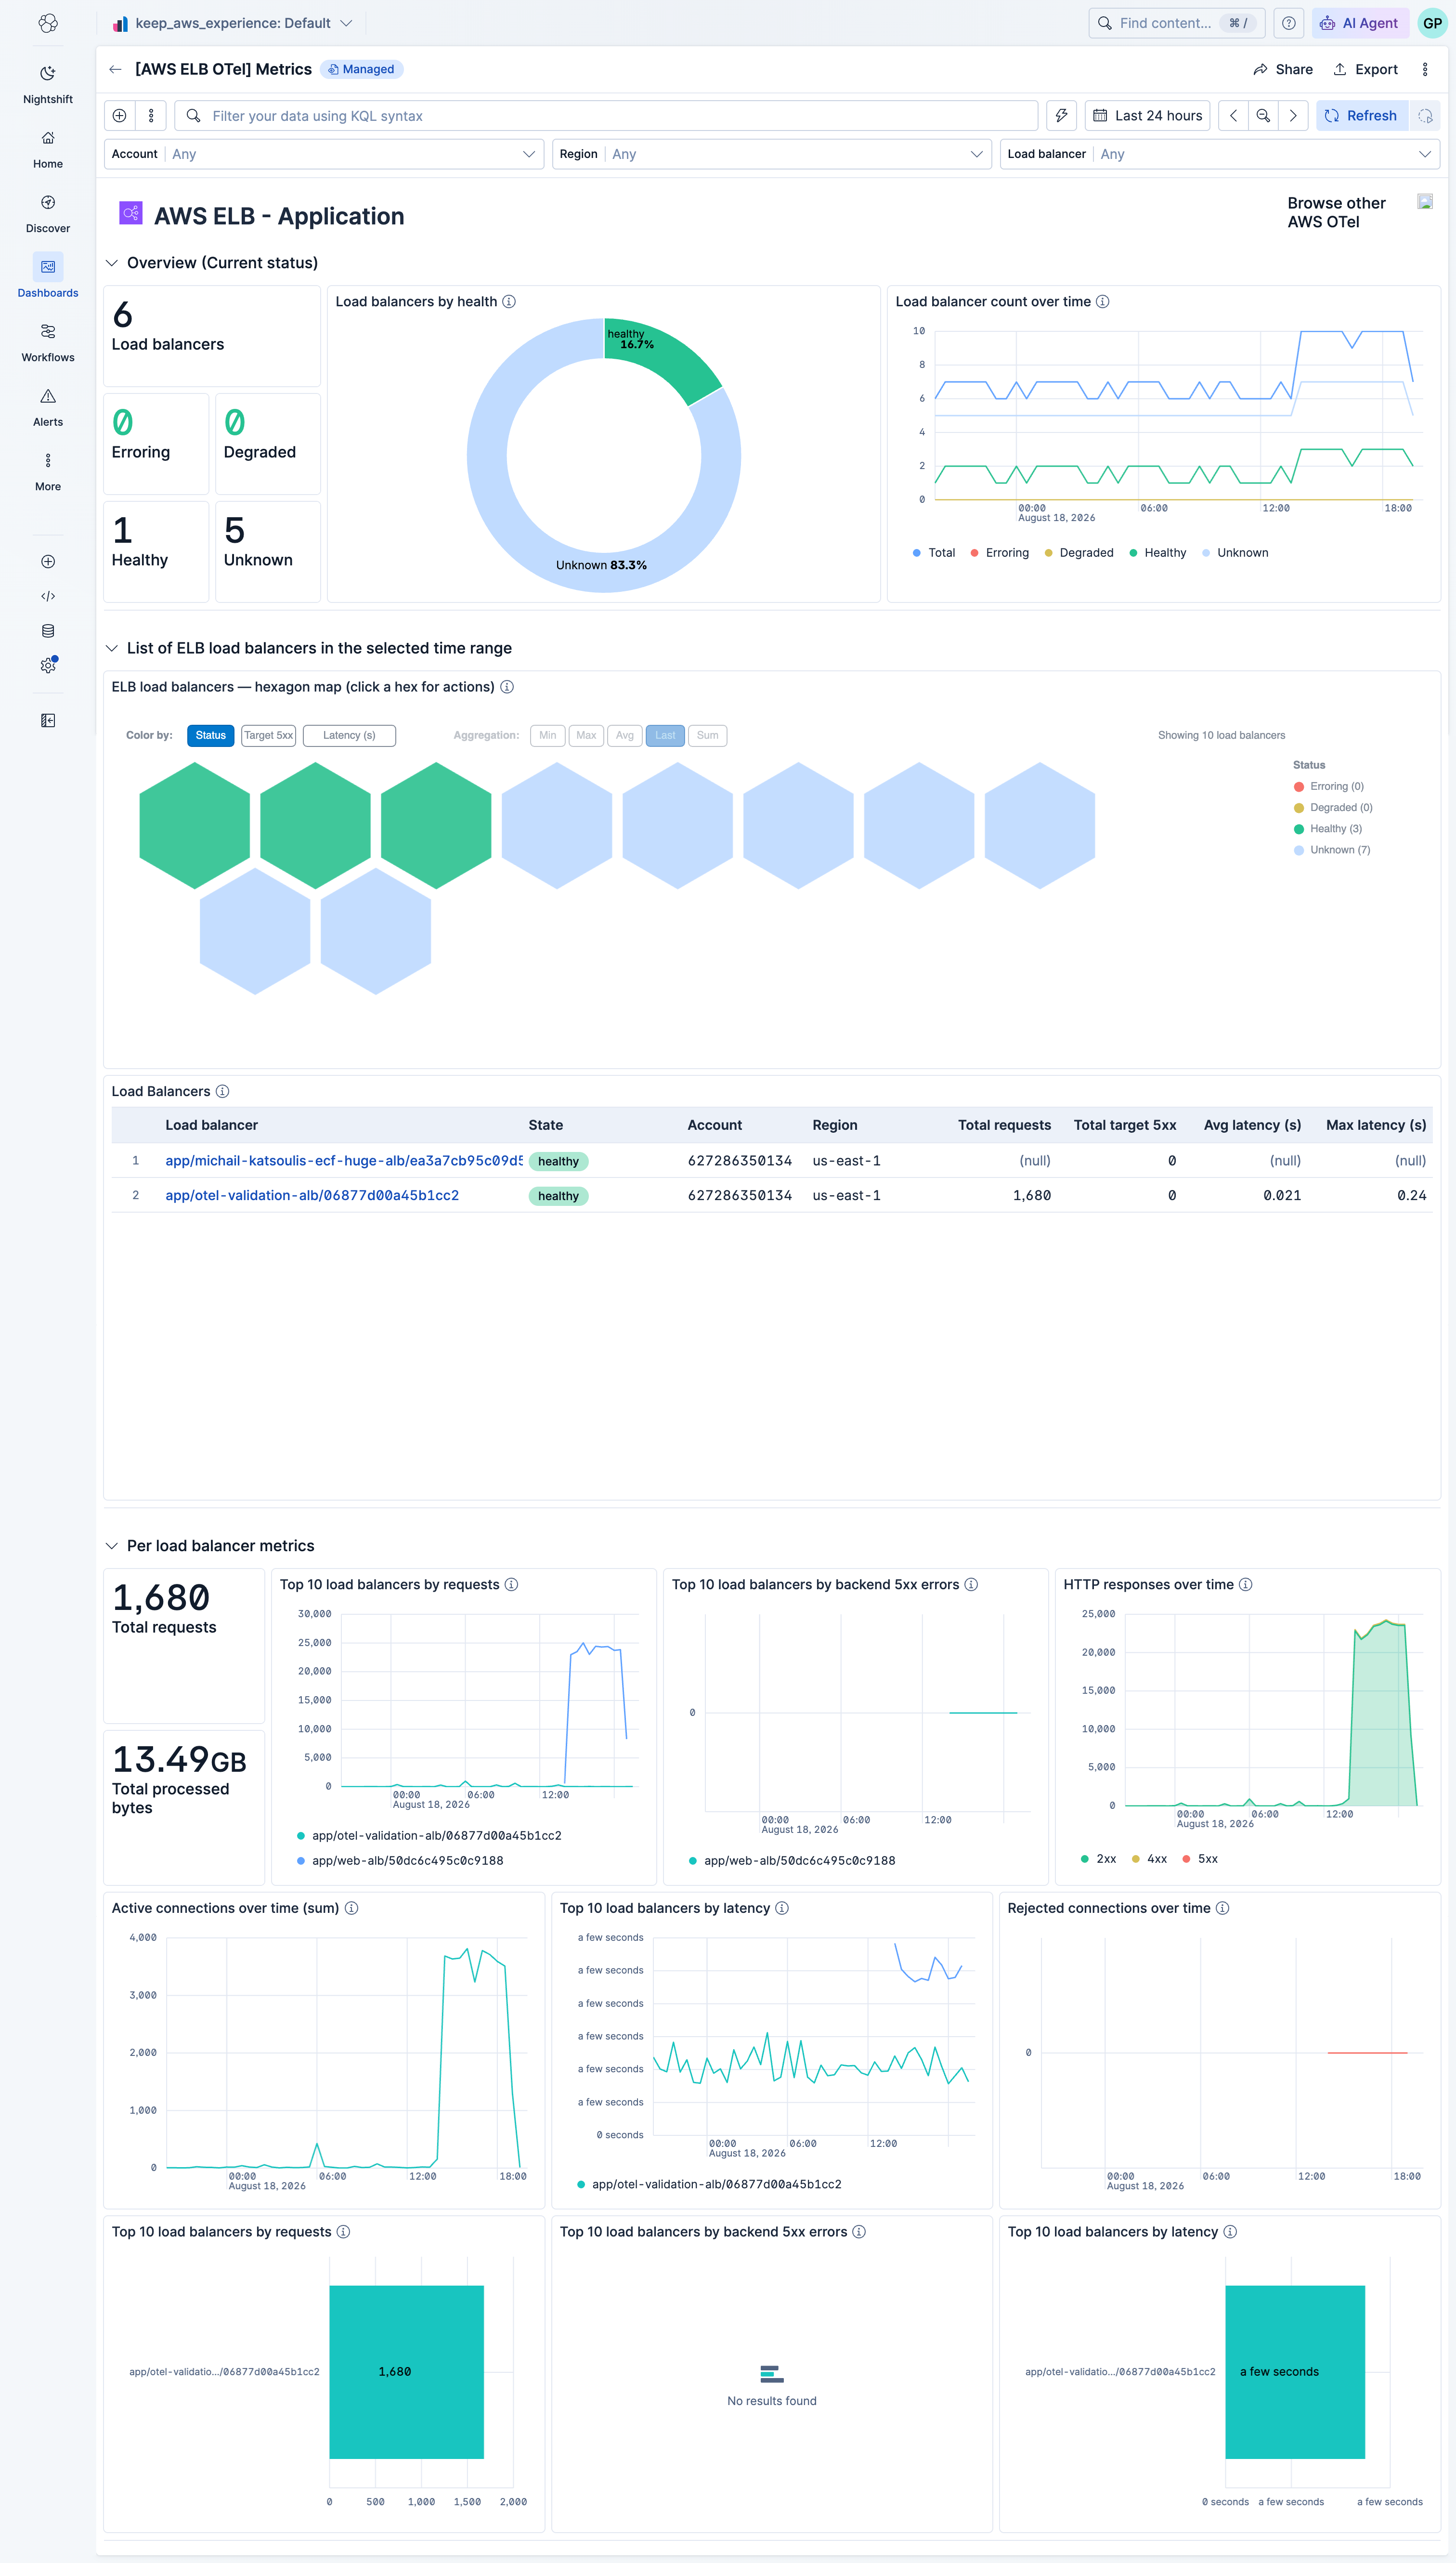The height and width of the screenshot is (2563, 1456).
Task: Click the background search spinner icon
Action: coord(1425,116)
